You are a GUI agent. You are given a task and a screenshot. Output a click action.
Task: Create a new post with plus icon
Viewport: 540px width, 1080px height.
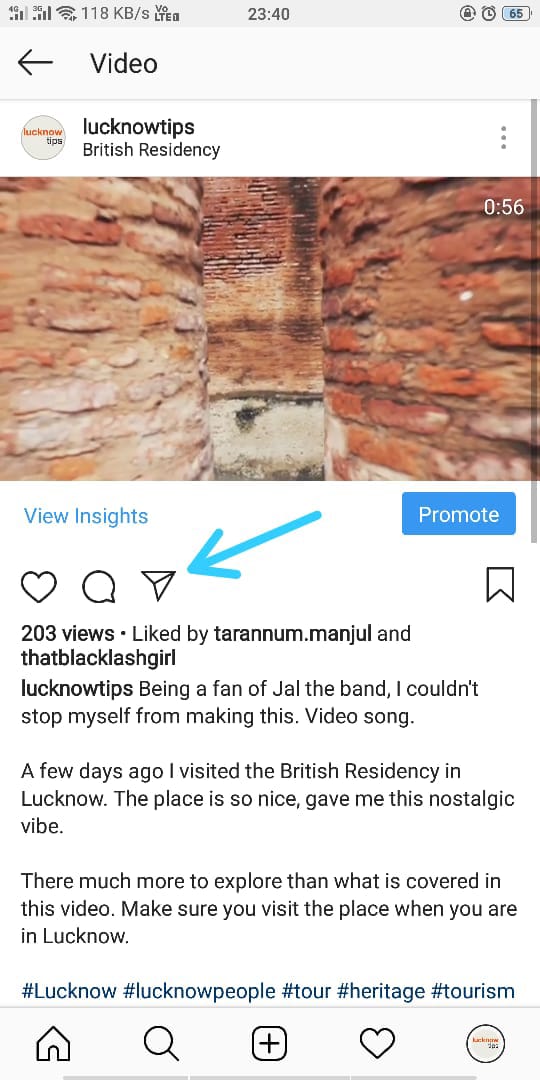pos(269,1043)
